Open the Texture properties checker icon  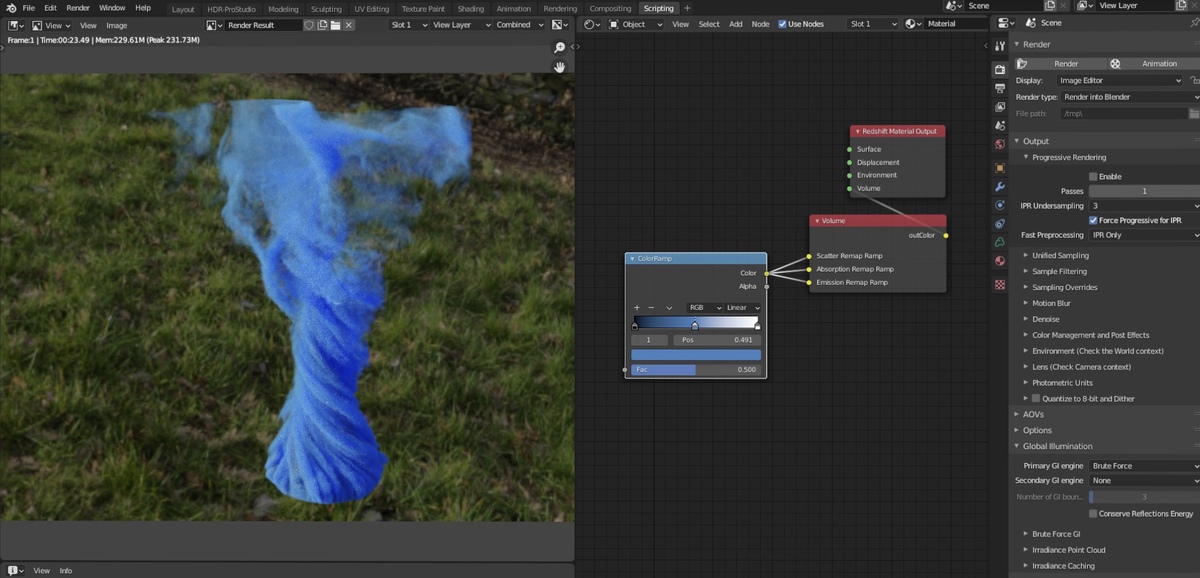[1000, 284]
